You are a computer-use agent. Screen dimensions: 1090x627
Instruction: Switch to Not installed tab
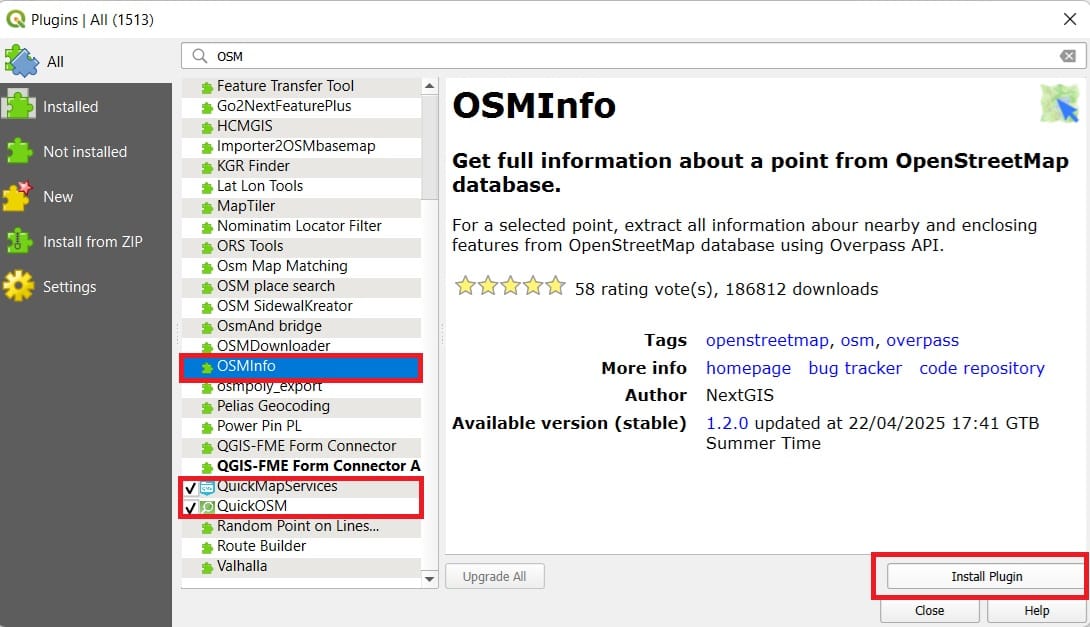point(86,152)
